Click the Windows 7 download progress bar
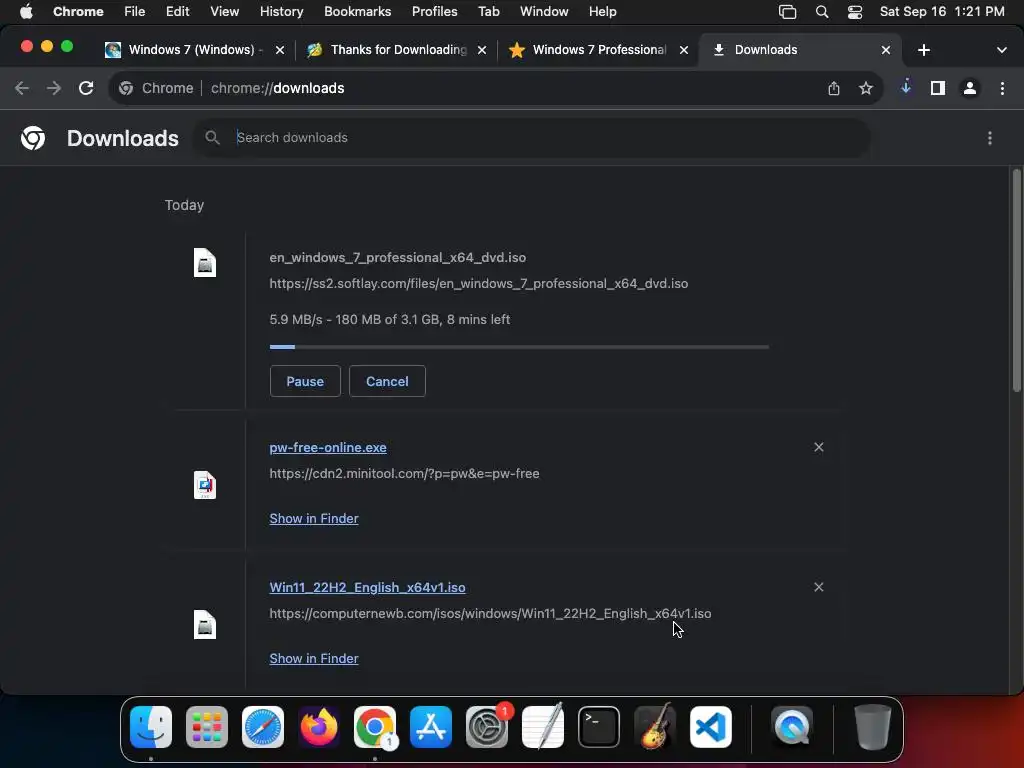Viewport: 1024px width, 768px height. [519, 347]
